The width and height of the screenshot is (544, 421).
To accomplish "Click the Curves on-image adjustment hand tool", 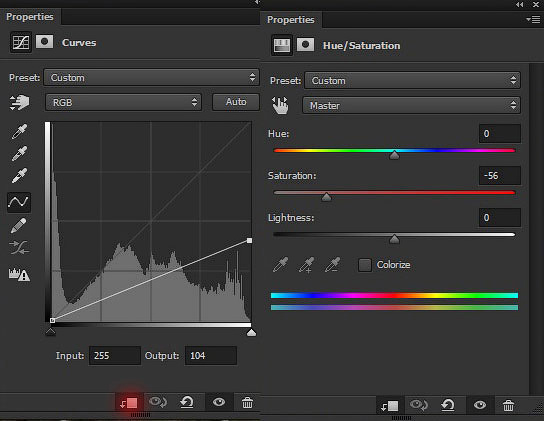I will [19, 102].
